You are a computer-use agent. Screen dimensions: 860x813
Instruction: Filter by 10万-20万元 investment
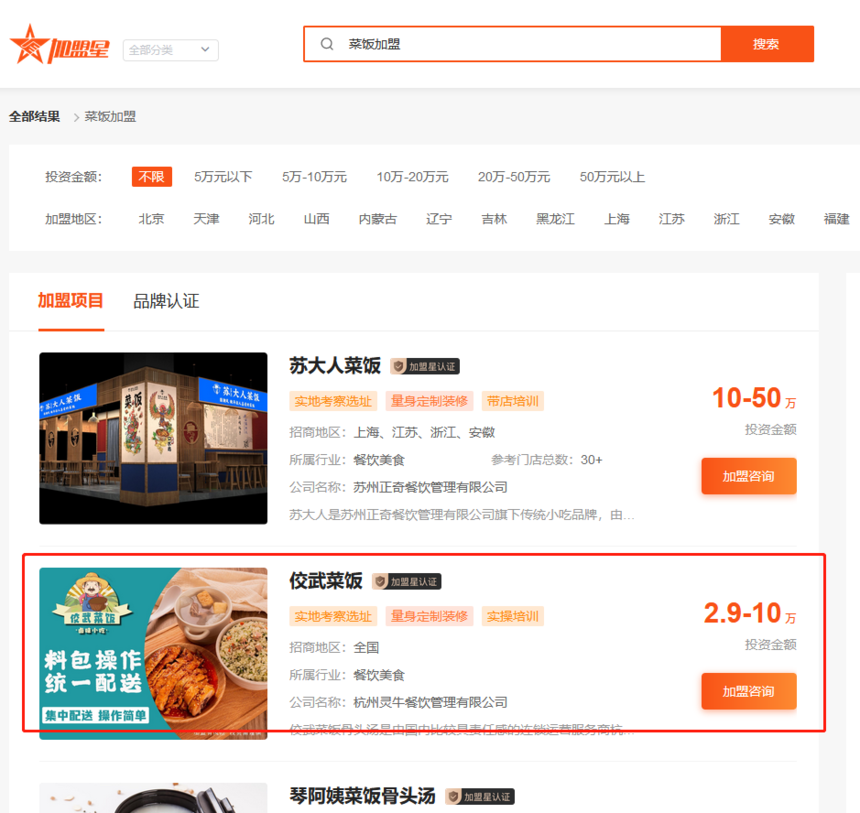click(412, 177)
